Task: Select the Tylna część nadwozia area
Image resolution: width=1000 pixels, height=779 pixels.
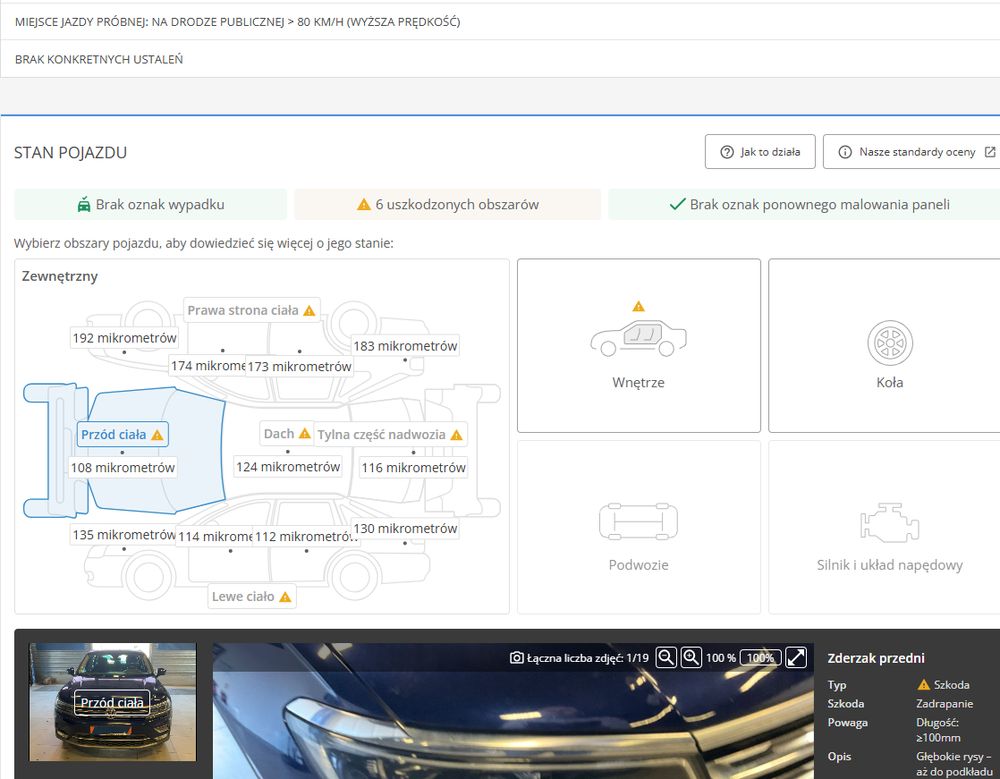Action: point(390,434)
